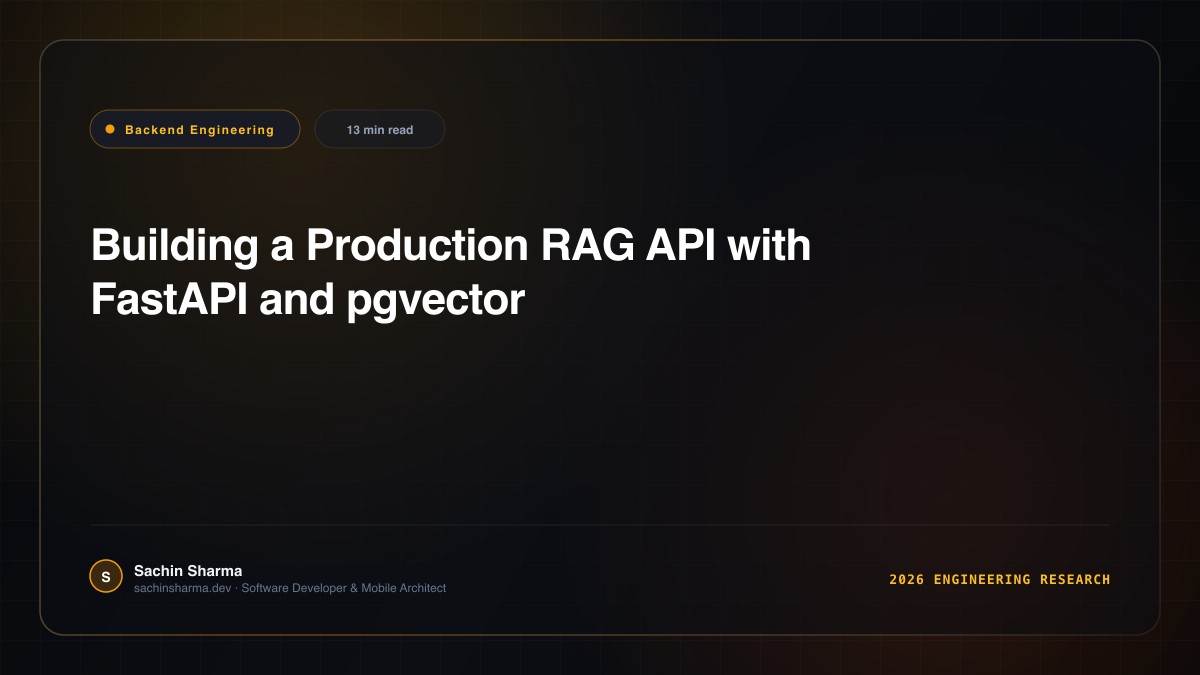Click the 2026 year in the footer label
This screenshot has height=675, width=1200.
click(907, 580)
